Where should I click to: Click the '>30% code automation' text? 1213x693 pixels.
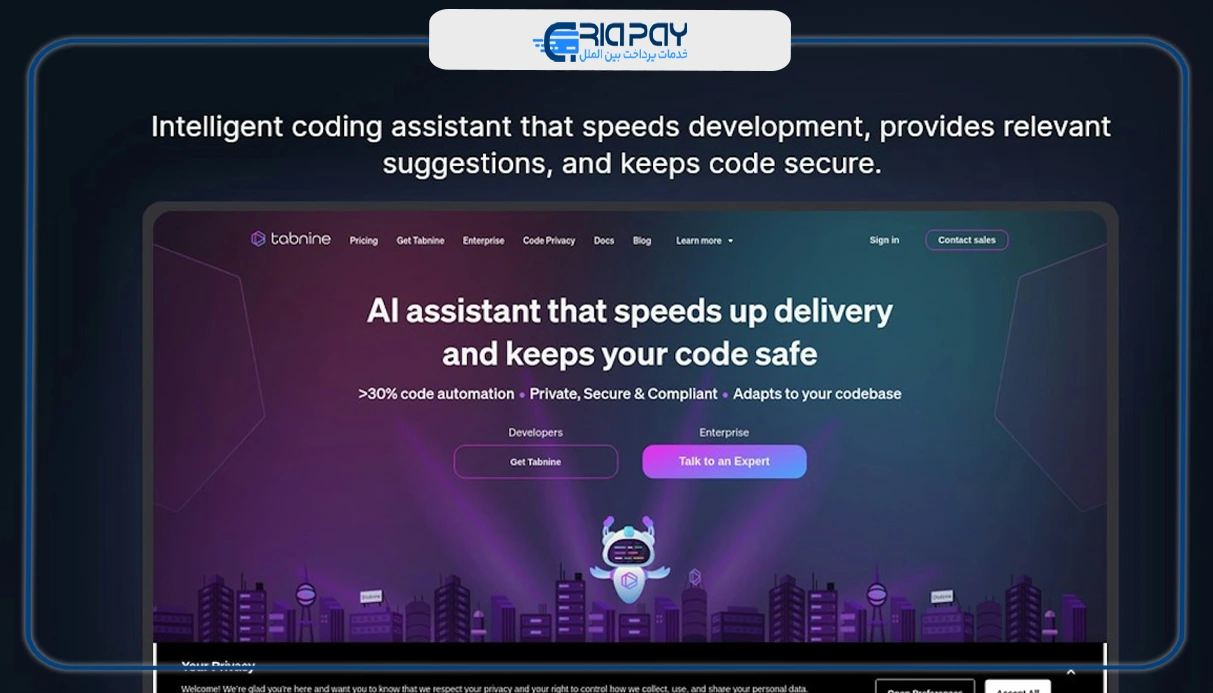[436, 394]
